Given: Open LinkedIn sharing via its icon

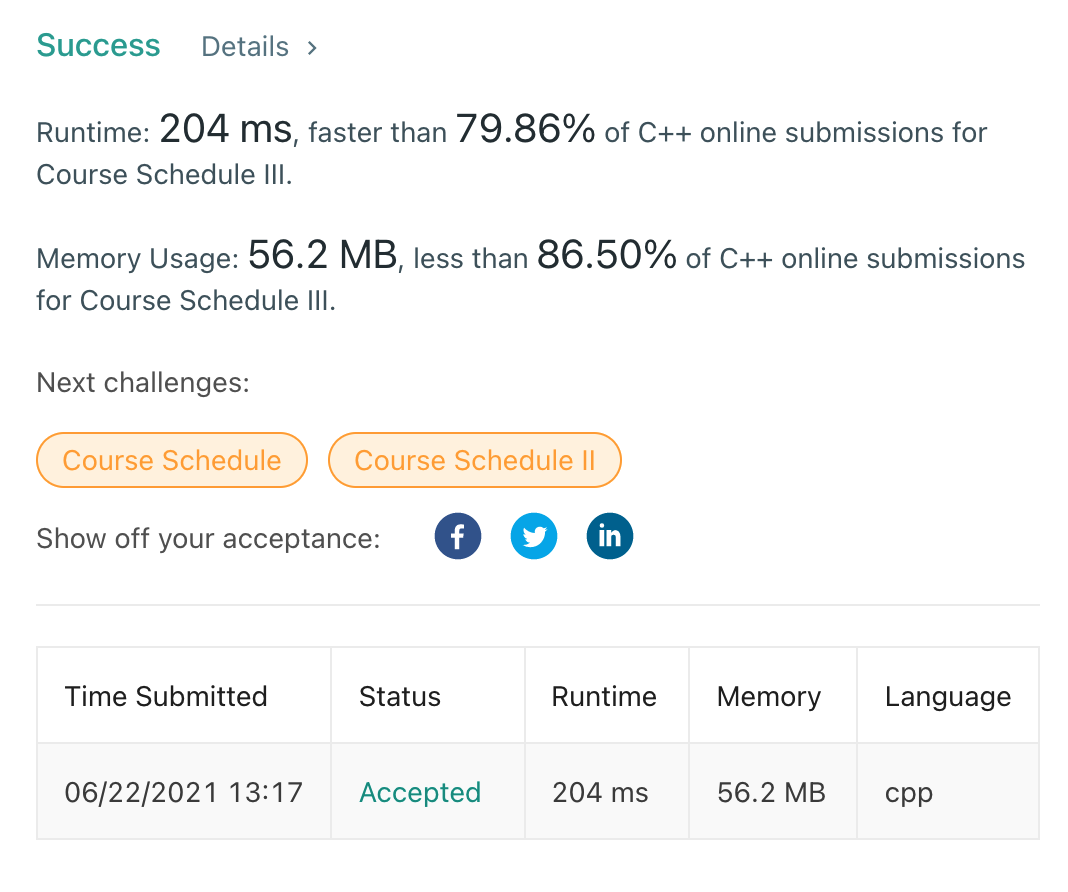Looking at the screenshot, I should (x=609, y=536).
